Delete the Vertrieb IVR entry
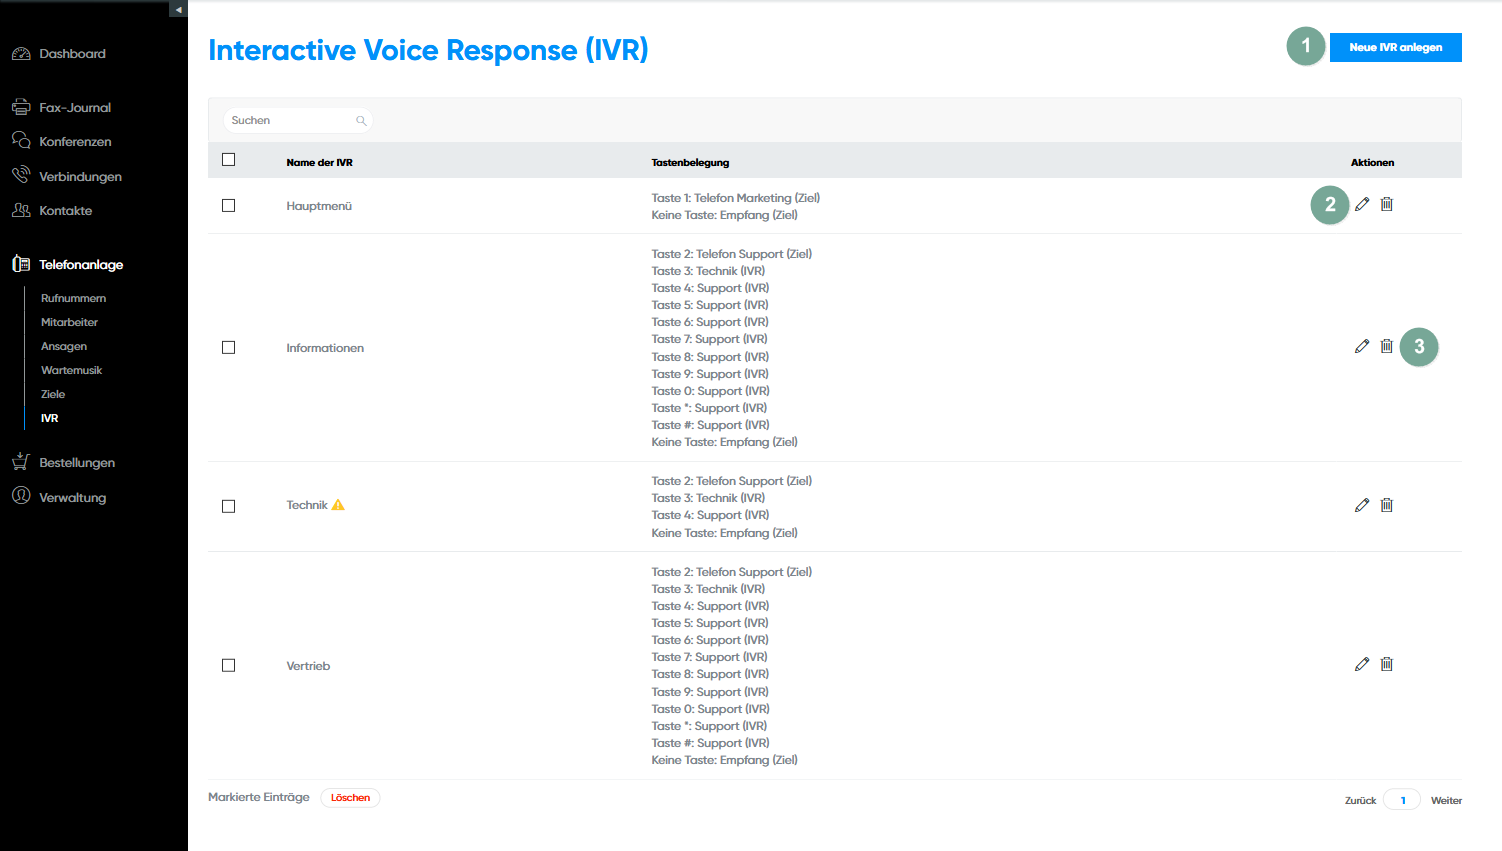Viewport: 1502px width, 851px height. pyautogui.click(x=1387, y=664)
